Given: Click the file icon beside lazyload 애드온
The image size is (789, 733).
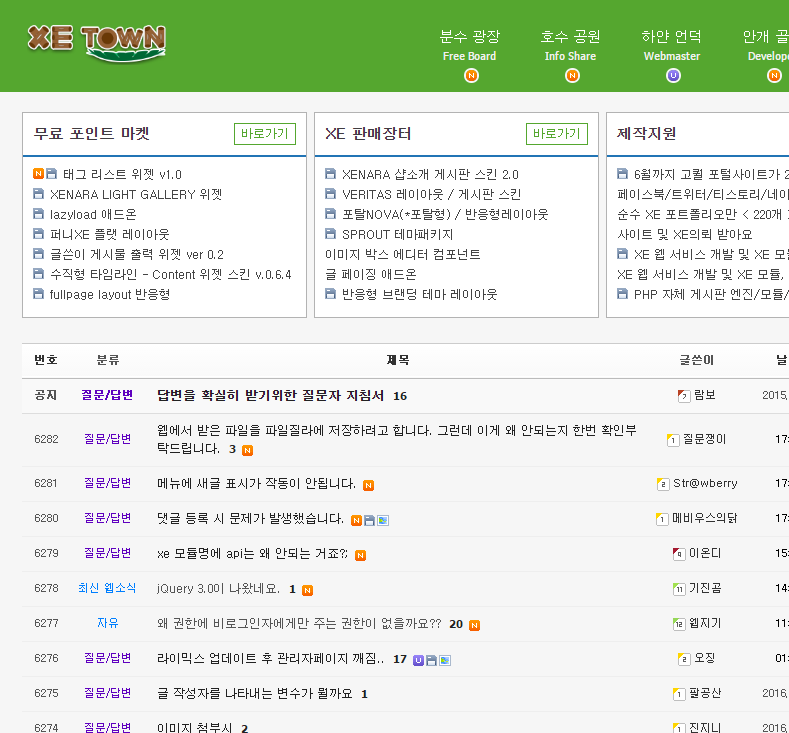Looking at the screenshot, I should tap(38, 214).
